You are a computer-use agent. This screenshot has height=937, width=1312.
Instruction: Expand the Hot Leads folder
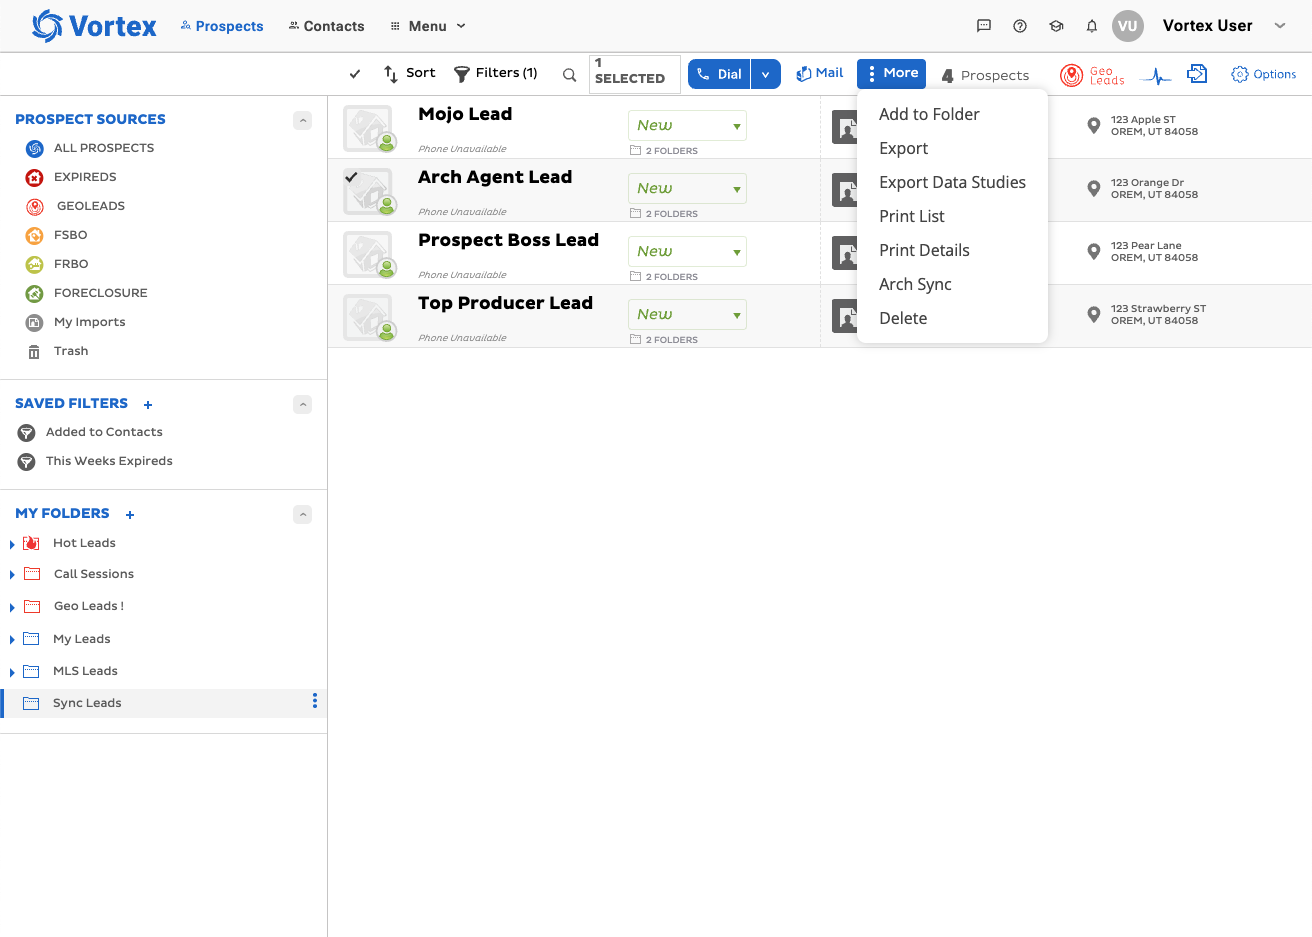point(12,544)
